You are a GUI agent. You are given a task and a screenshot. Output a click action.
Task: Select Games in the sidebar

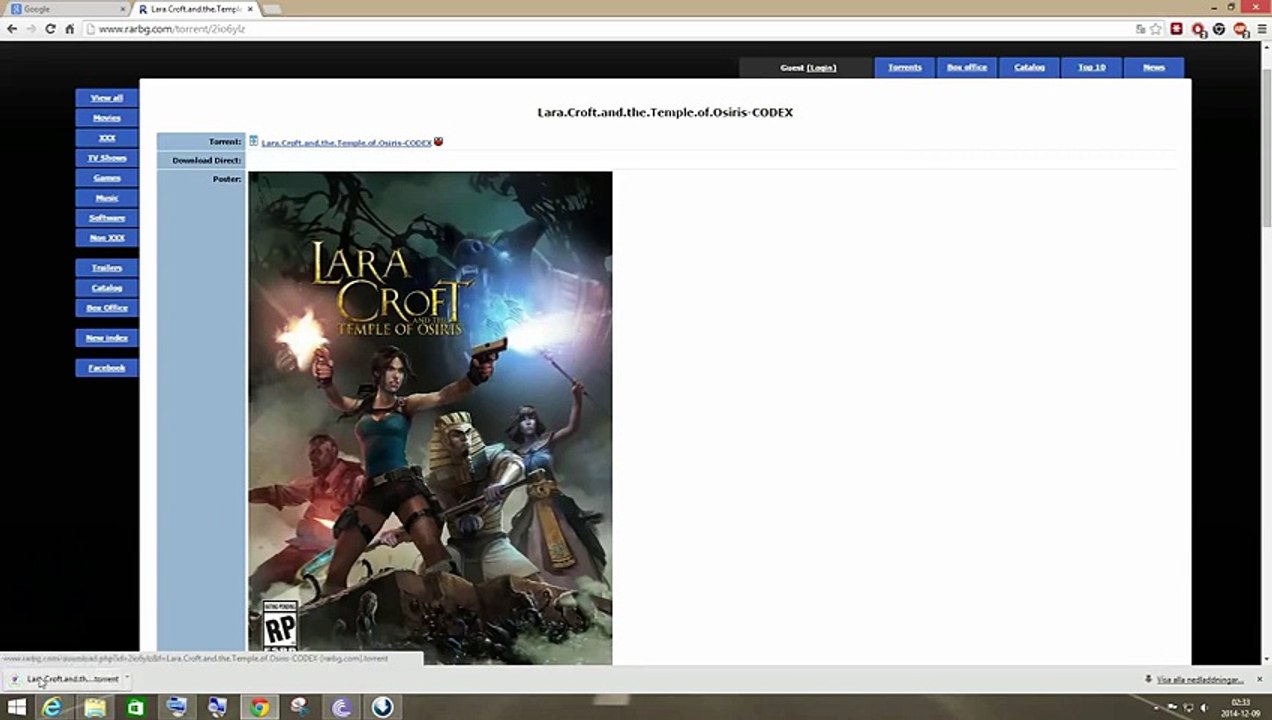point(107,178)
